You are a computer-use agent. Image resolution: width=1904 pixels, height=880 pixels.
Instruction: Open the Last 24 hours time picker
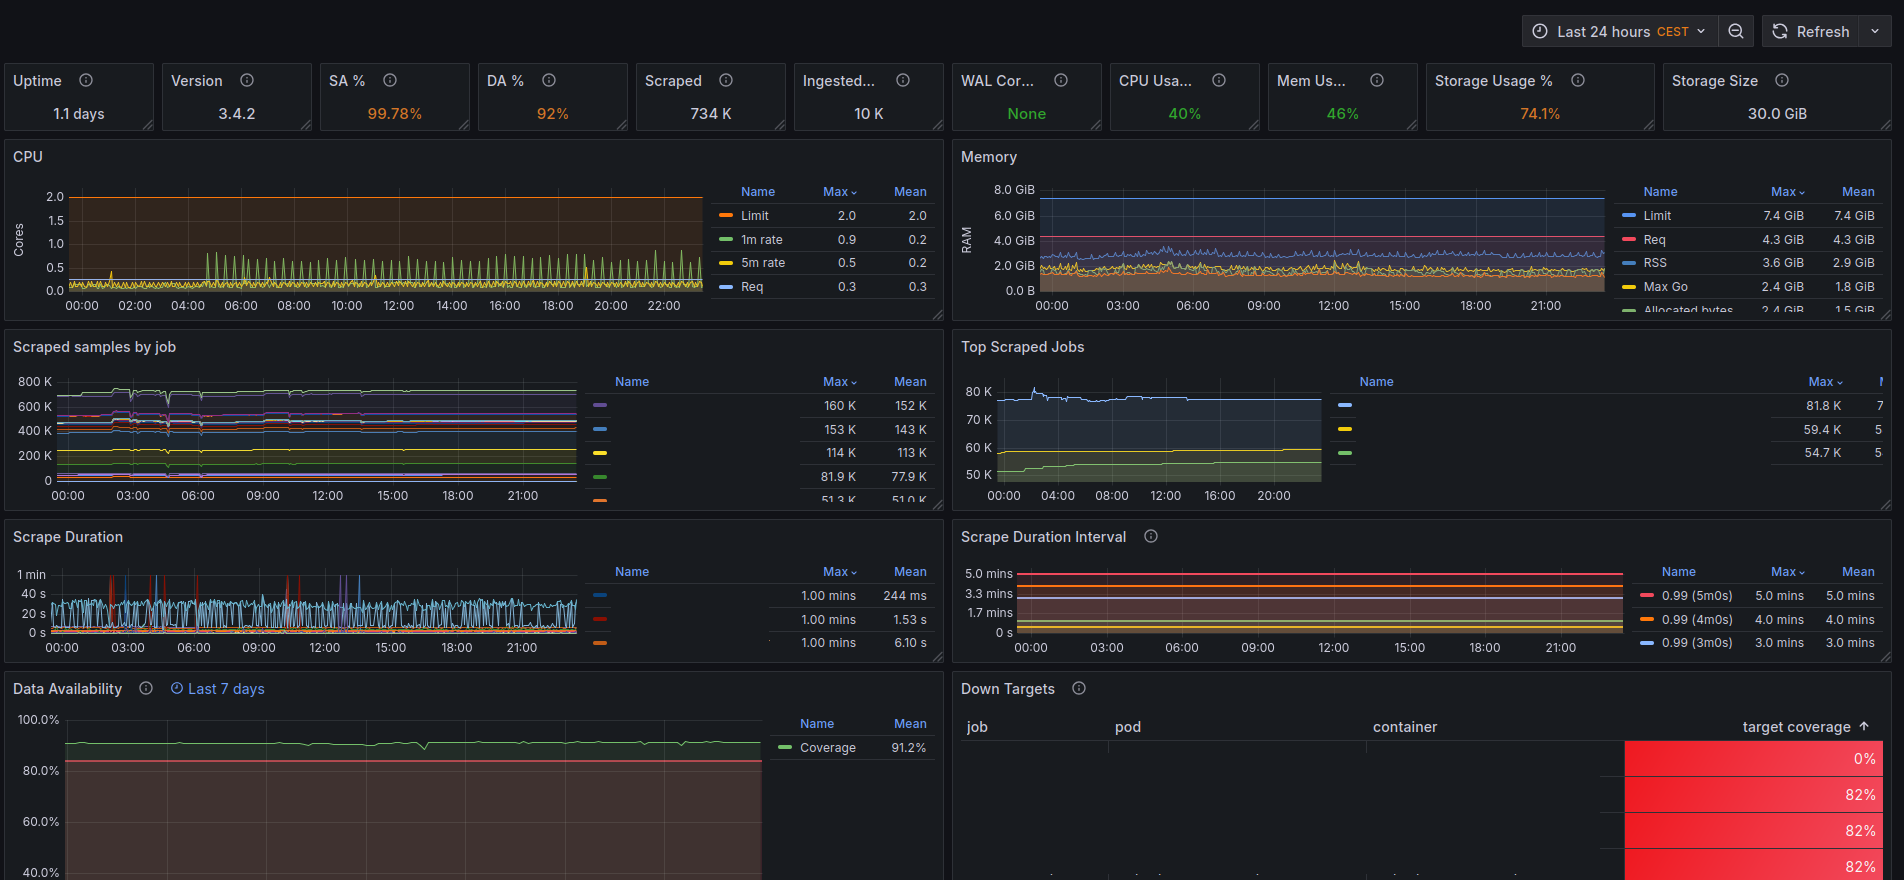(x=1620, y=31)
